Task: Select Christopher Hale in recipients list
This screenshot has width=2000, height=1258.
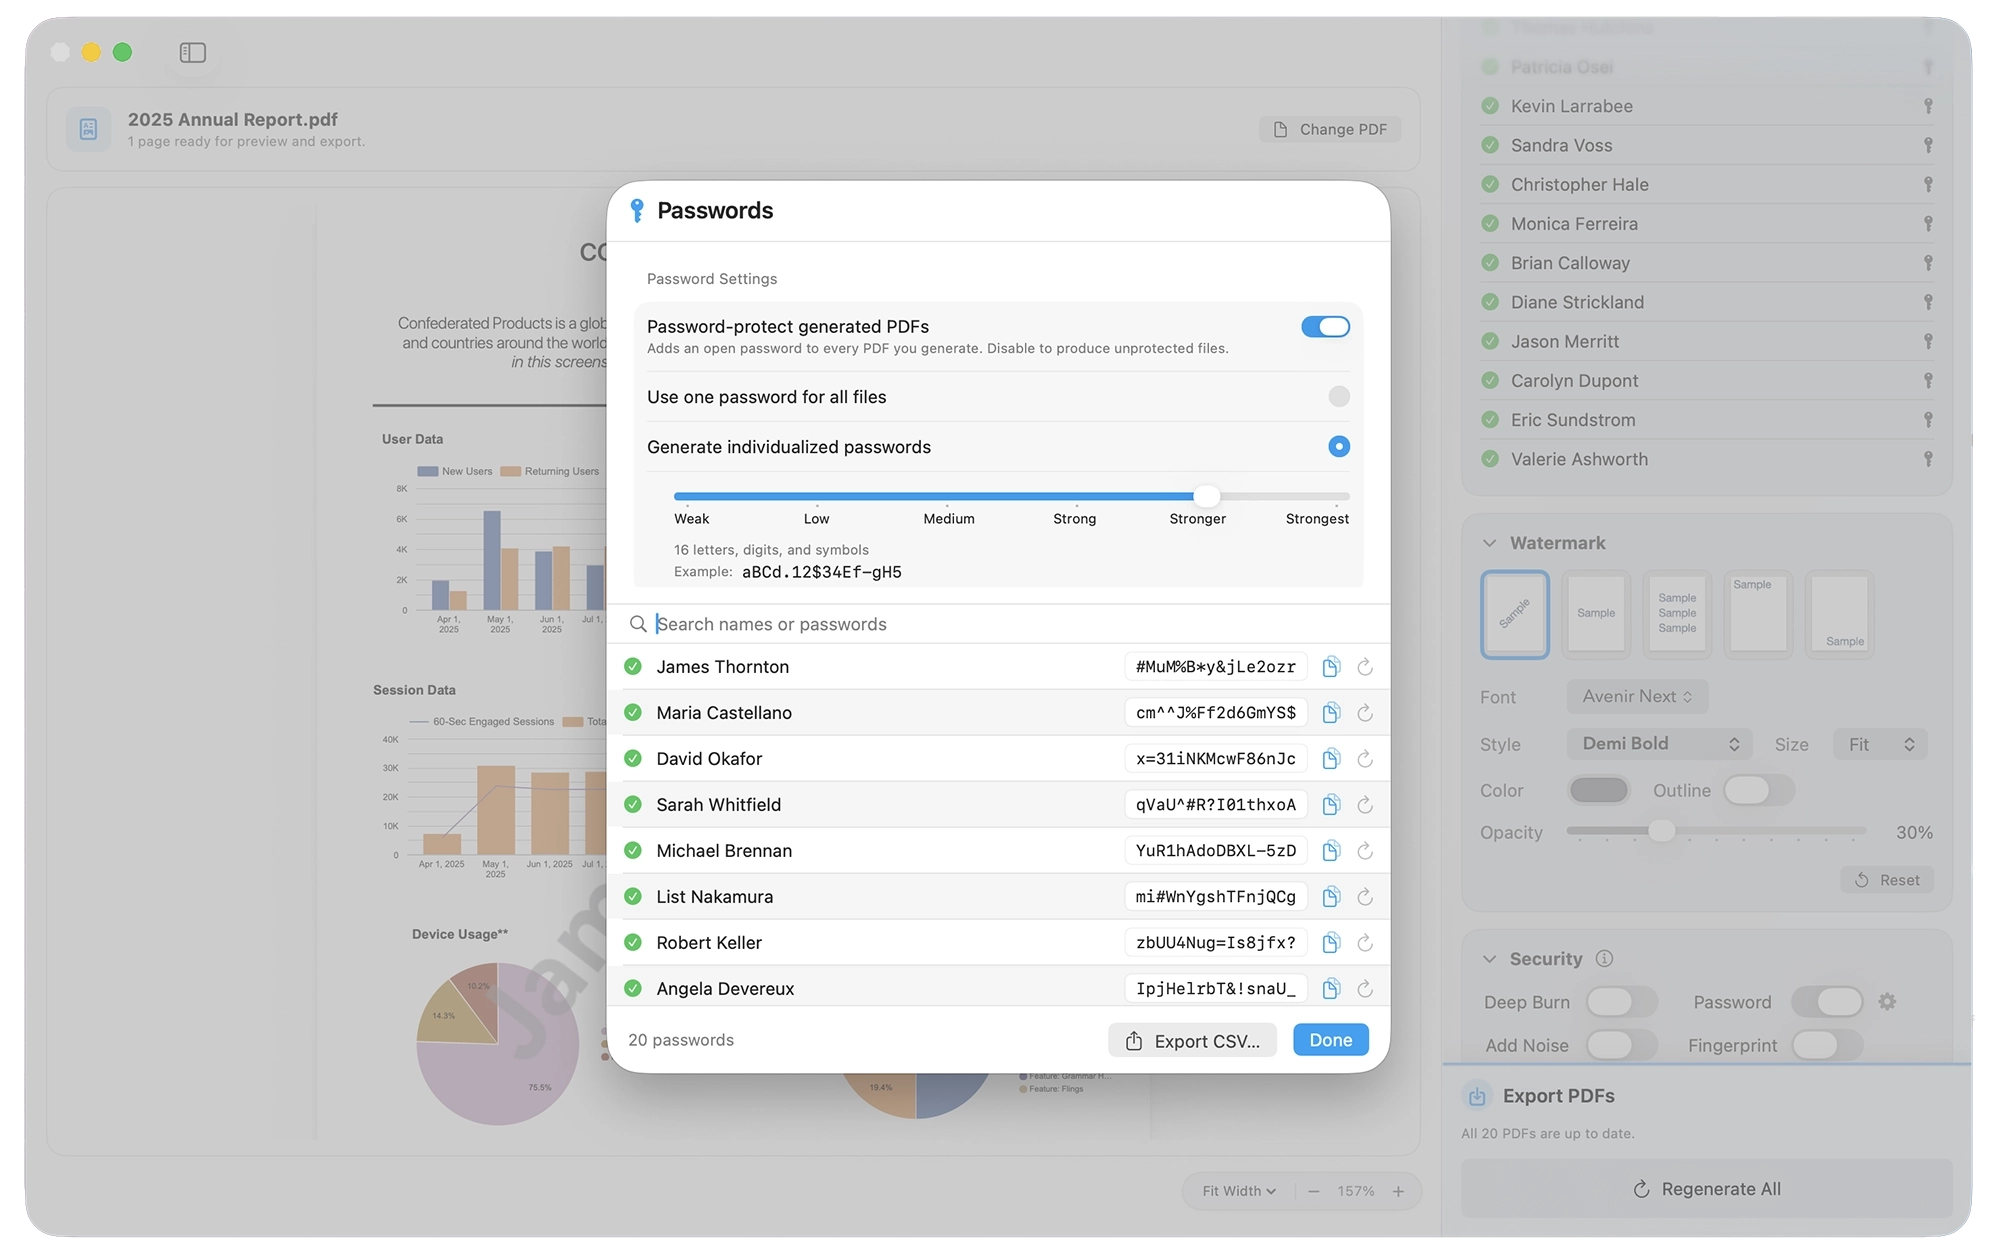Action: [1706, 185]
